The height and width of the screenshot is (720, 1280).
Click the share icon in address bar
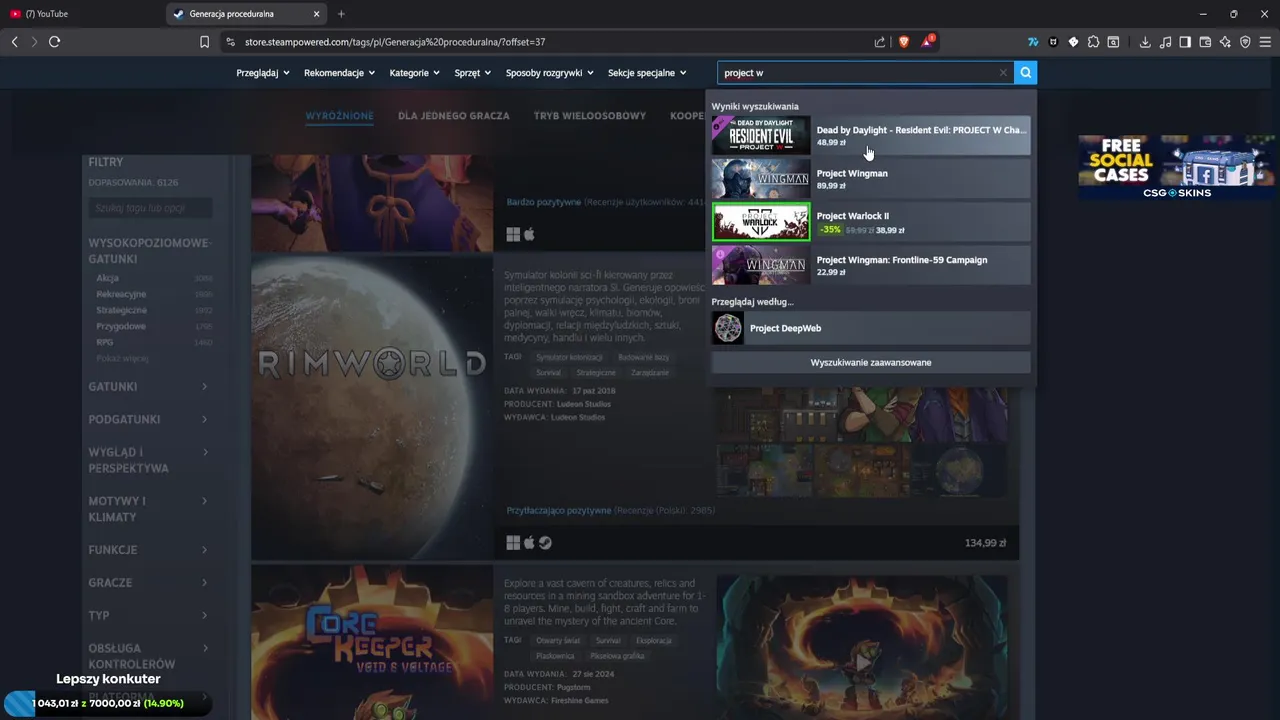click(x=879, y=42)
